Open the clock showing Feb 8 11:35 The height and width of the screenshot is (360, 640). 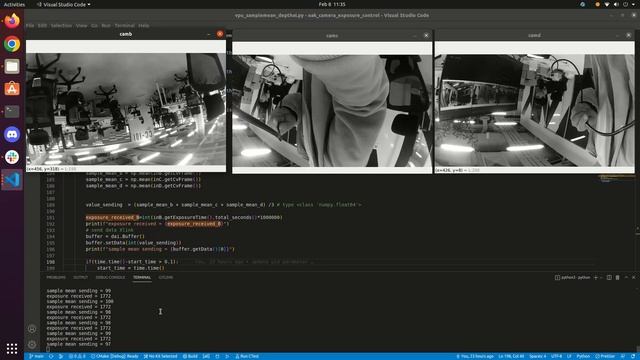pyautogui.click(x=332, y=4)
